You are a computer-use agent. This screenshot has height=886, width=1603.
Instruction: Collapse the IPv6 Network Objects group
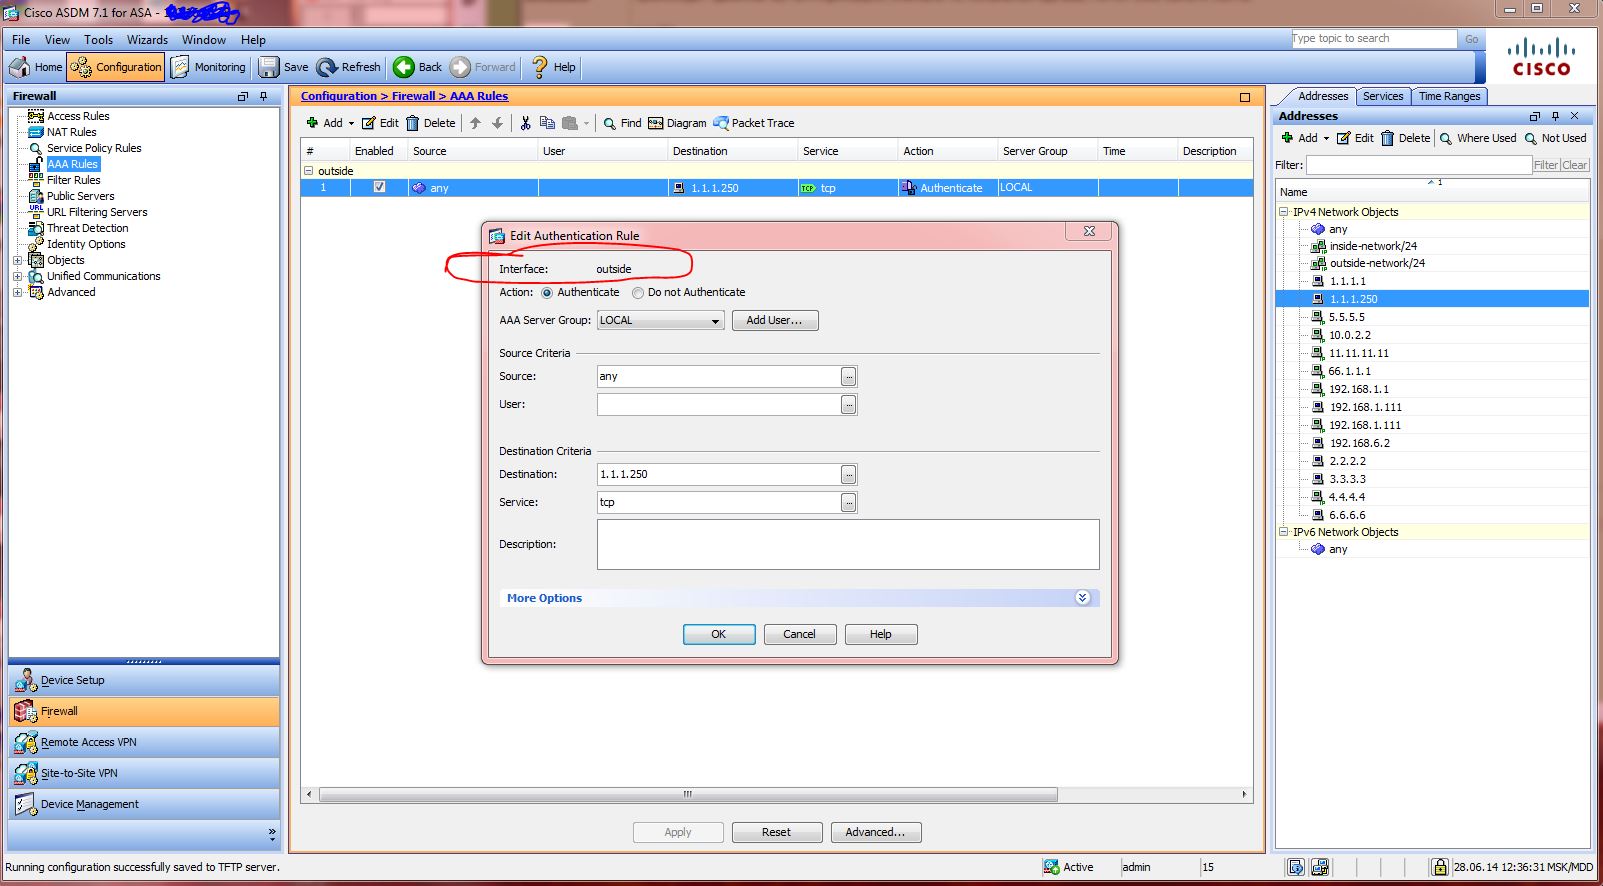point(1284,532)
